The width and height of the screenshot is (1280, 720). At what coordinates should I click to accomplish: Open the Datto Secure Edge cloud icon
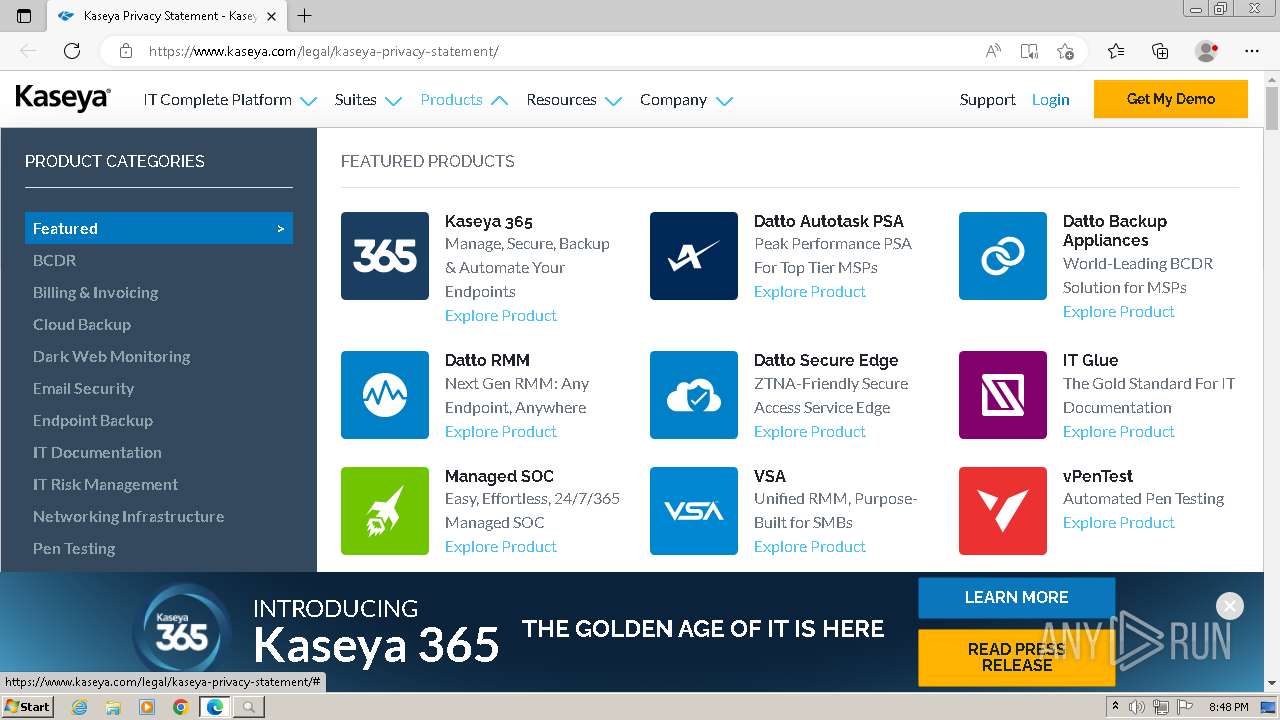coord(694,395)
